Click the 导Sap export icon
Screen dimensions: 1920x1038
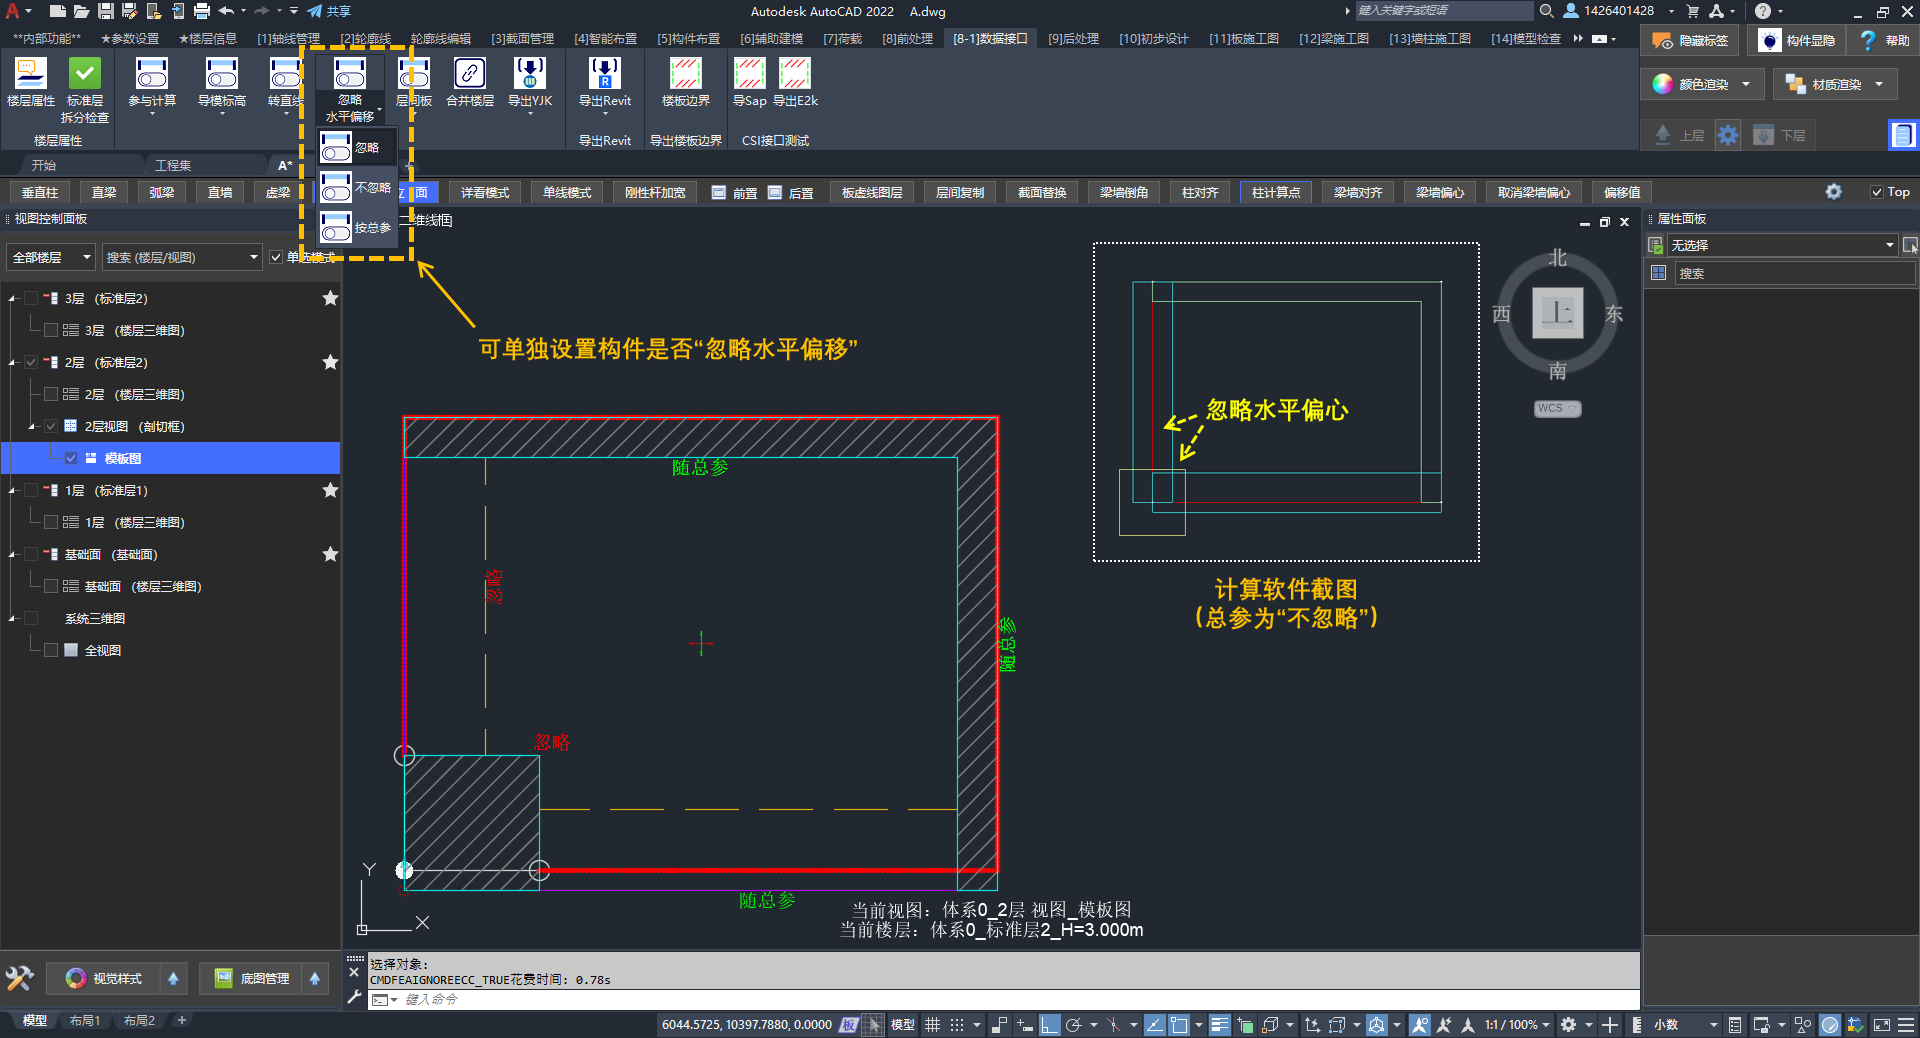pyautogui.click(x=749, y=74)
